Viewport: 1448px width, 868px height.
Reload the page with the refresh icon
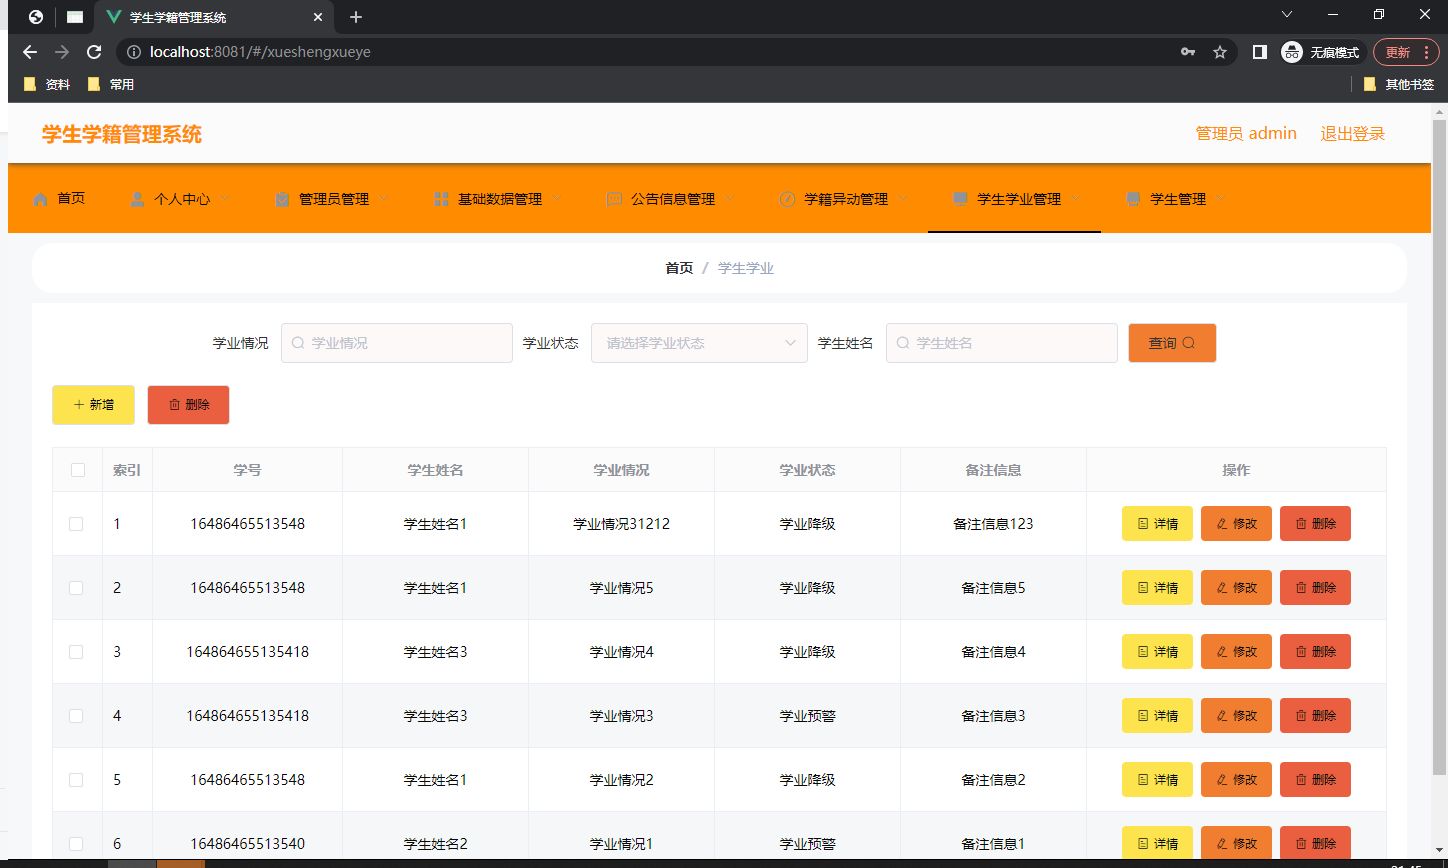pyautogui.click(x=94, y=52)
